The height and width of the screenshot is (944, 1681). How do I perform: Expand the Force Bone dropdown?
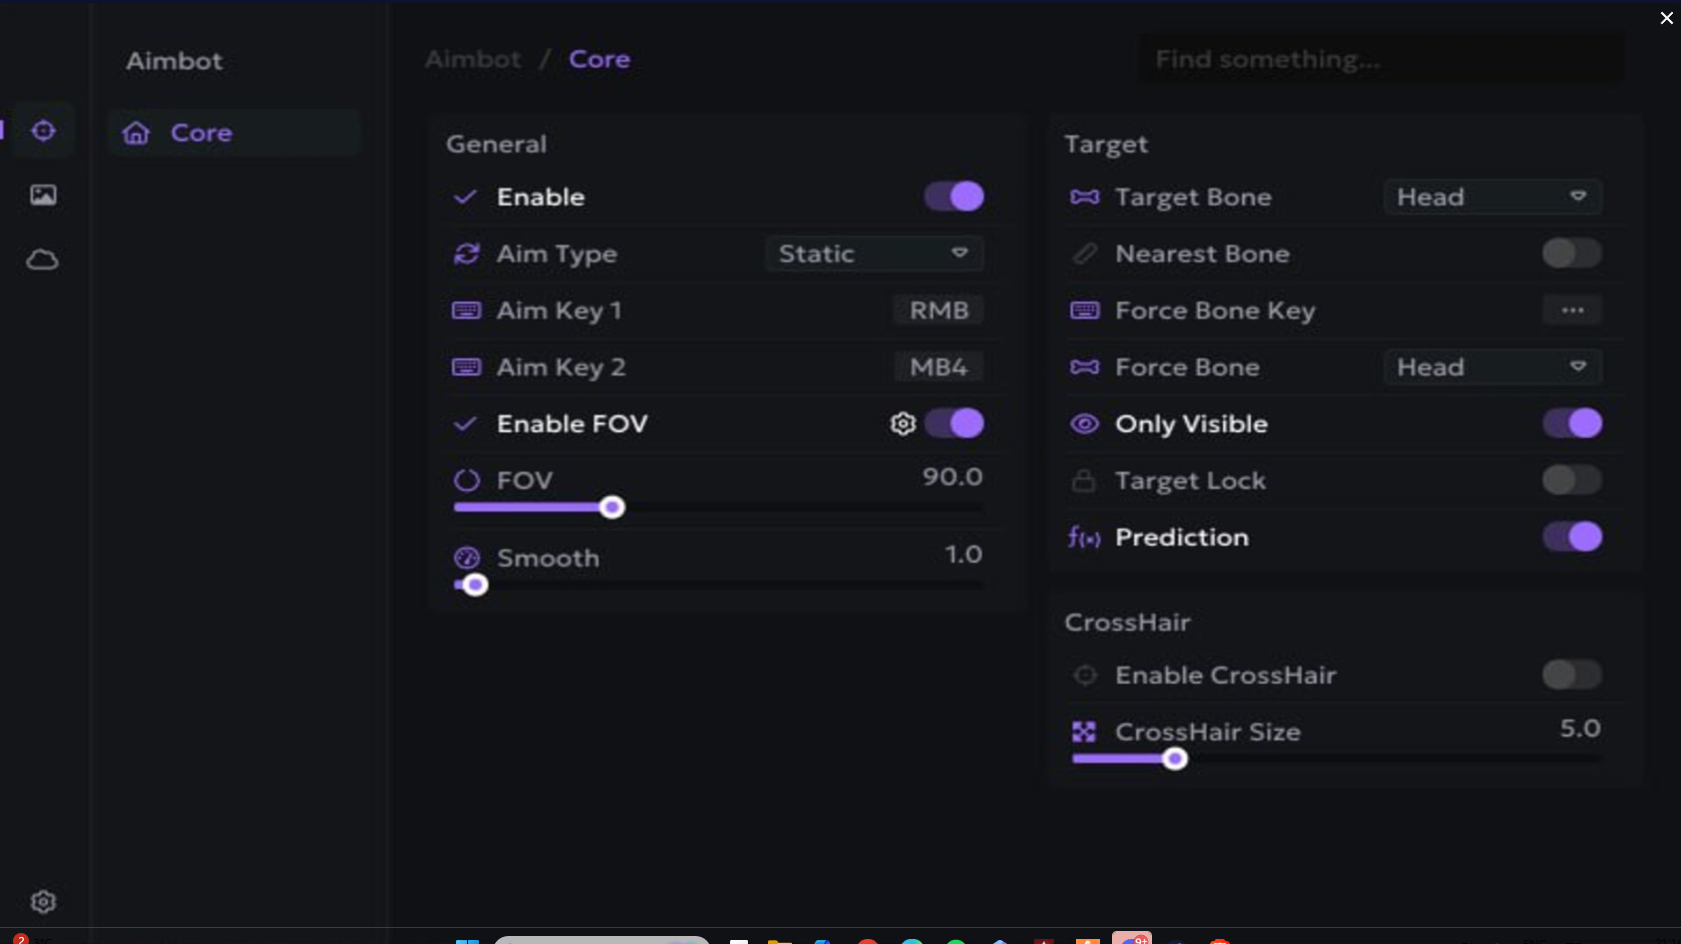point(1491,367)
